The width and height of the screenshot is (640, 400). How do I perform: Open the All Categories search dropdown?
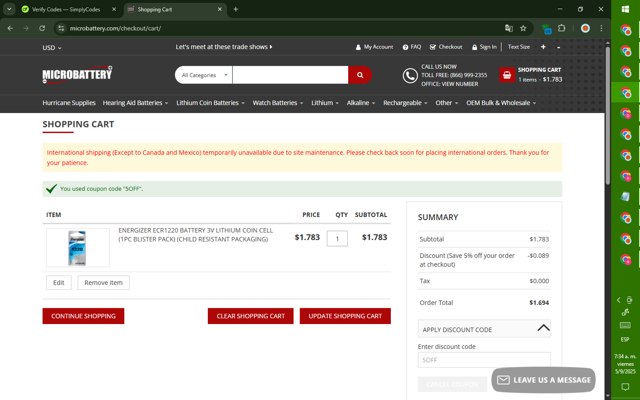tap(204, 75)
